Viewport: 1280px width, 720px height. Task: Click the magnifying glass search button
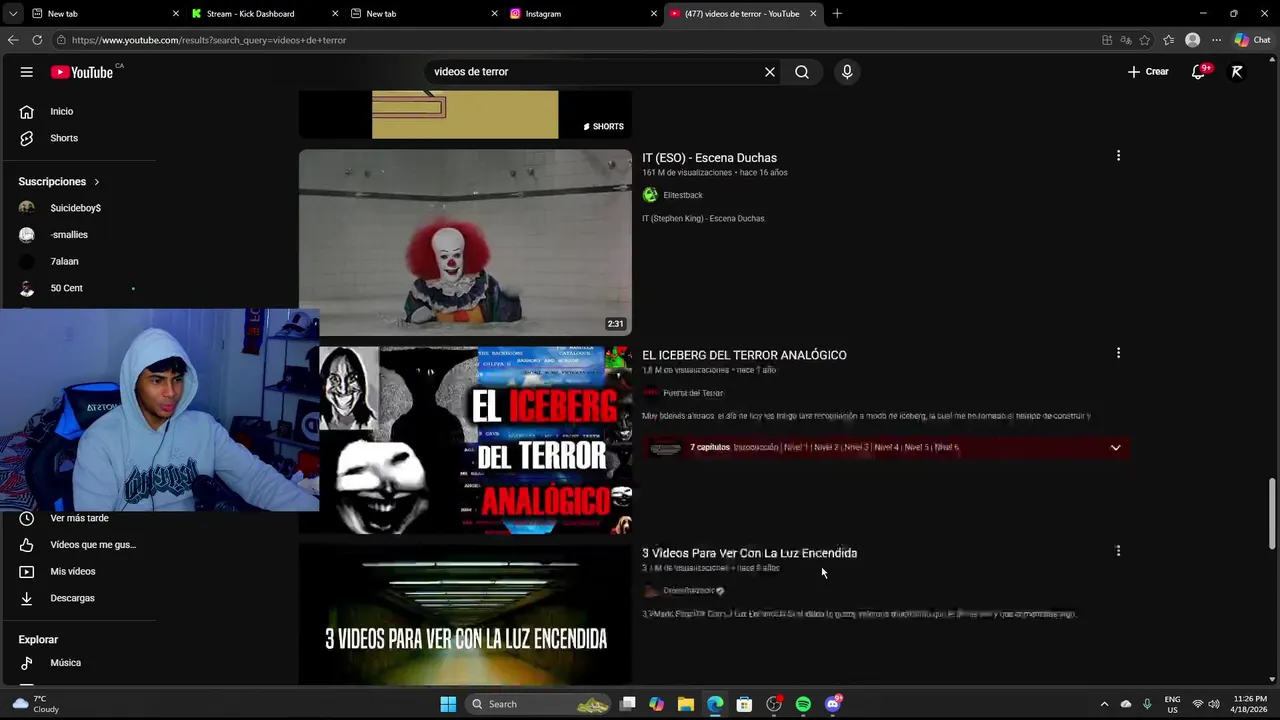(x=802, y=72)
